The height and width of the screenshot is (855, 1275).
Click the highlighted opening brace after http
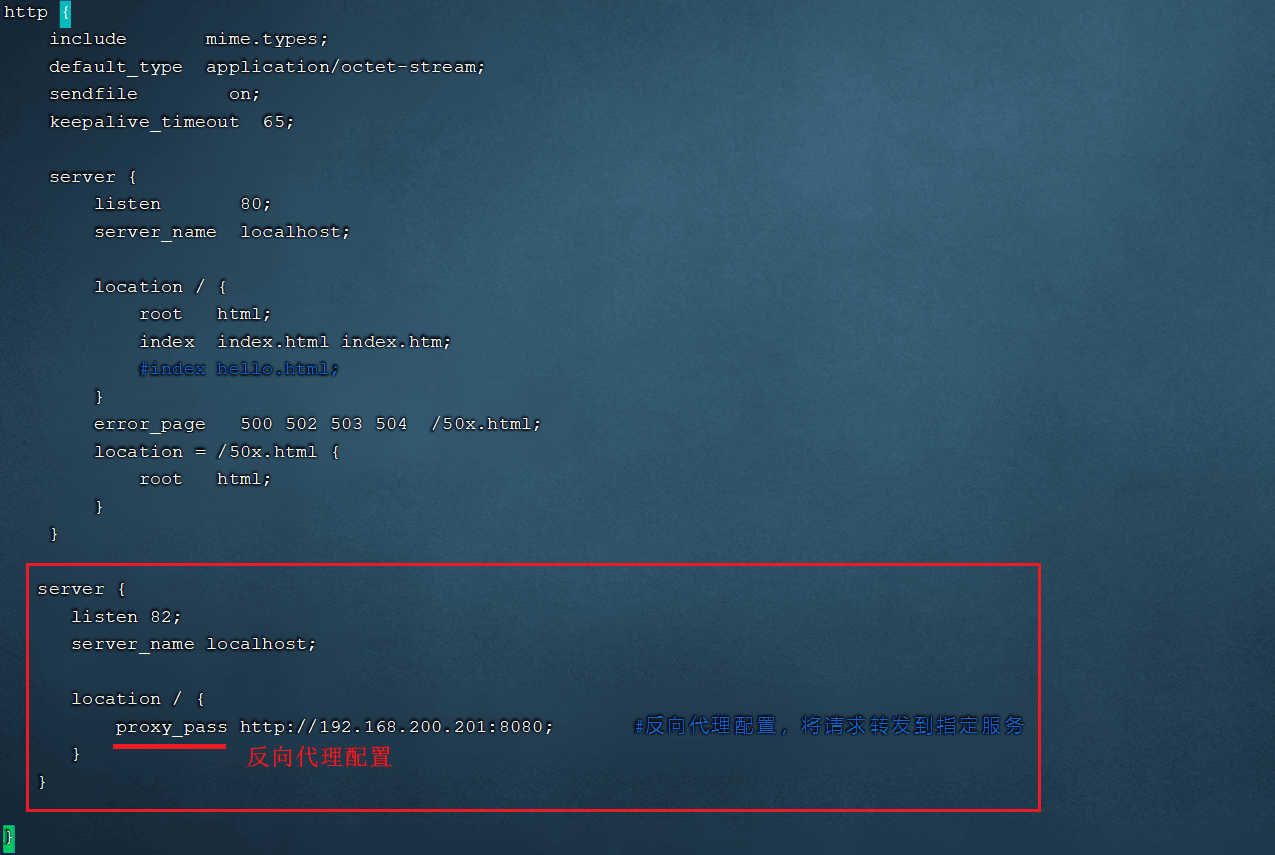tap(65, 13)
